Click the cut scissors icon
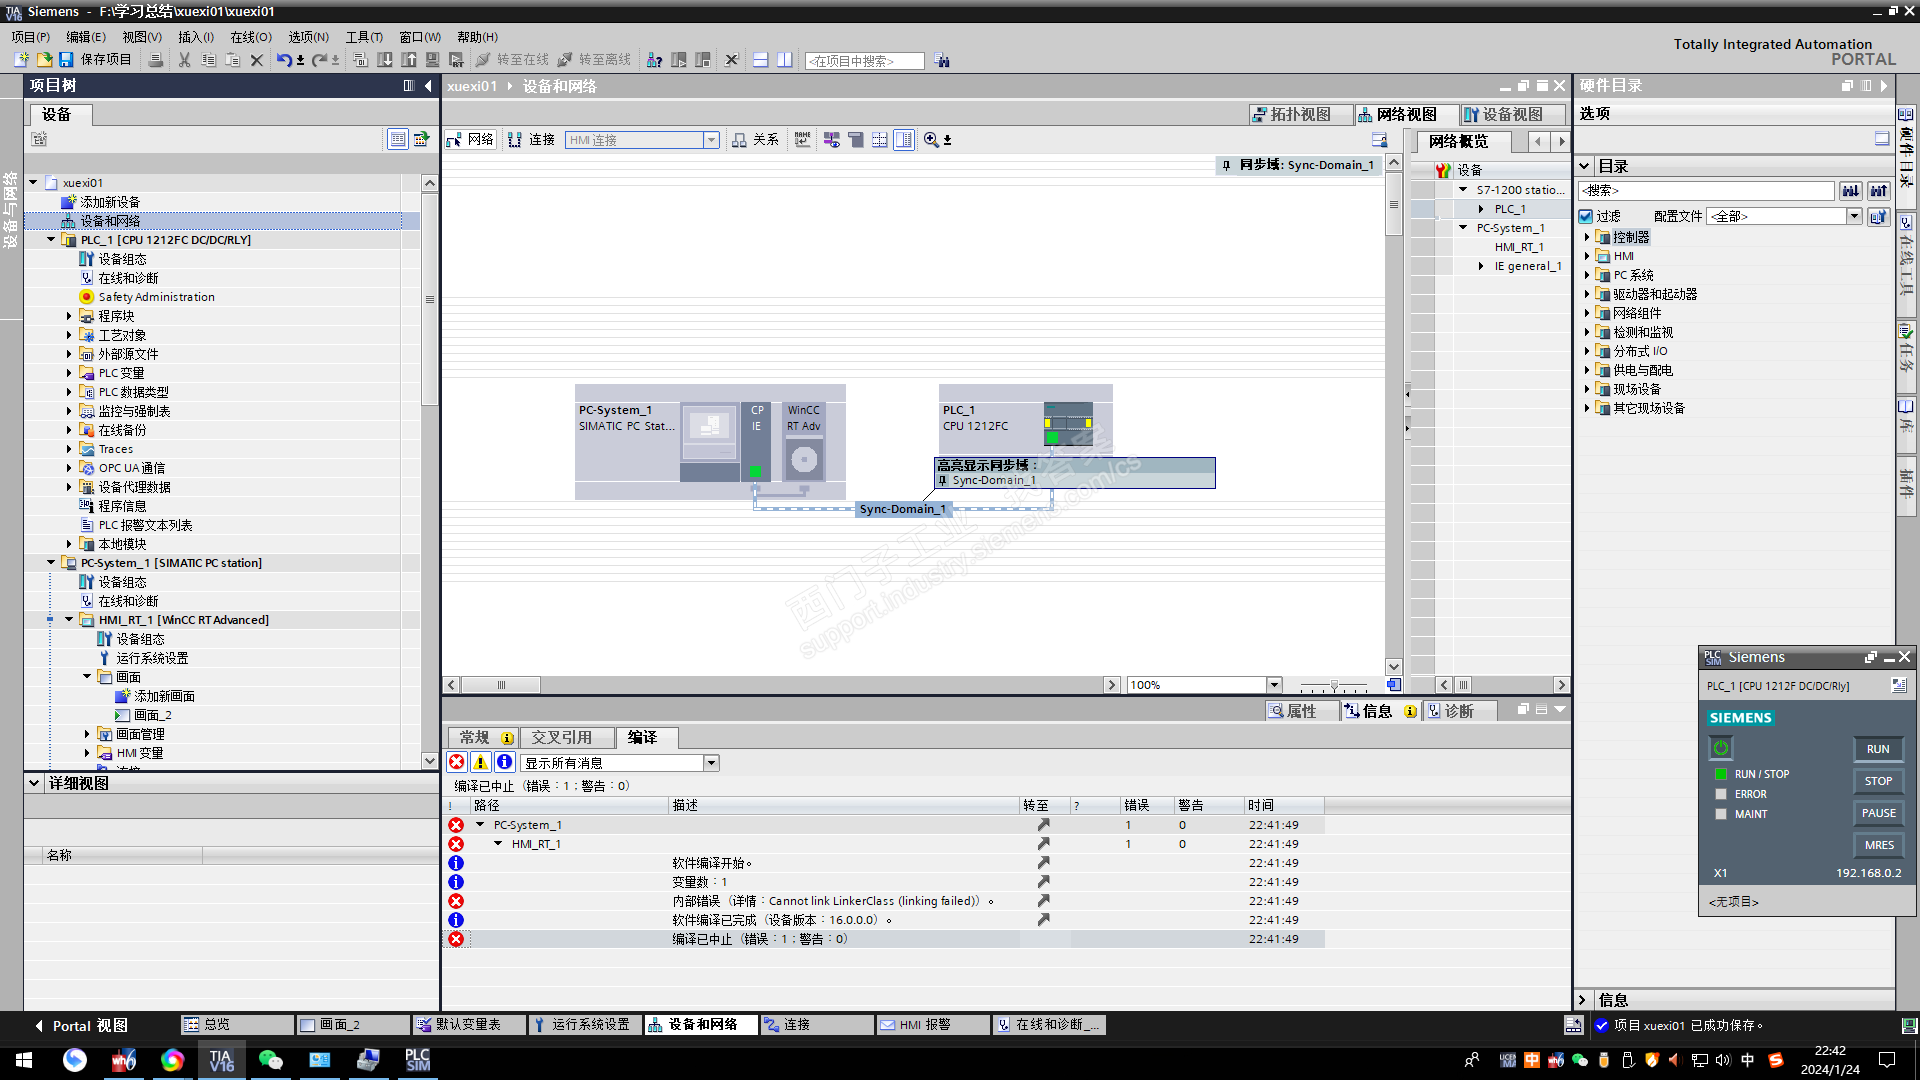This screenshot has height=1080, width=1920. coord(184,60)
